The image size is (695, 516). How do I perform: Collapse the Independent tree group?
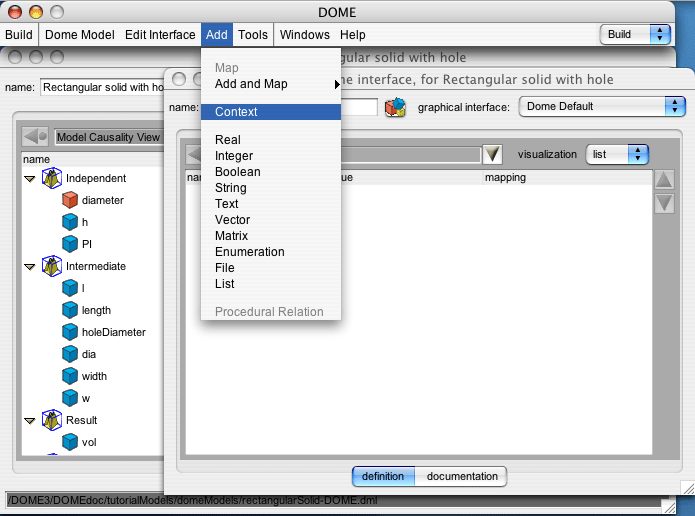[x=30, y=179]
